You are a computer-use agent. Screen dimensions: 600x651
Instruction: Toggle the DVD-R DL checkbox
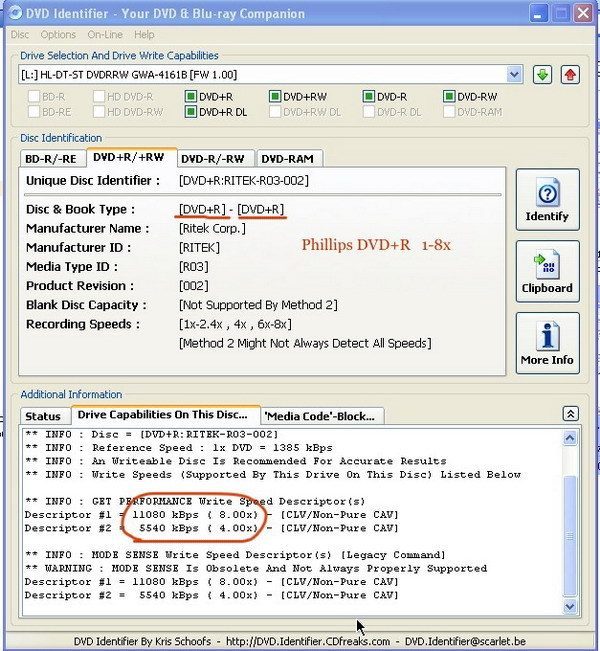[369, 112]
